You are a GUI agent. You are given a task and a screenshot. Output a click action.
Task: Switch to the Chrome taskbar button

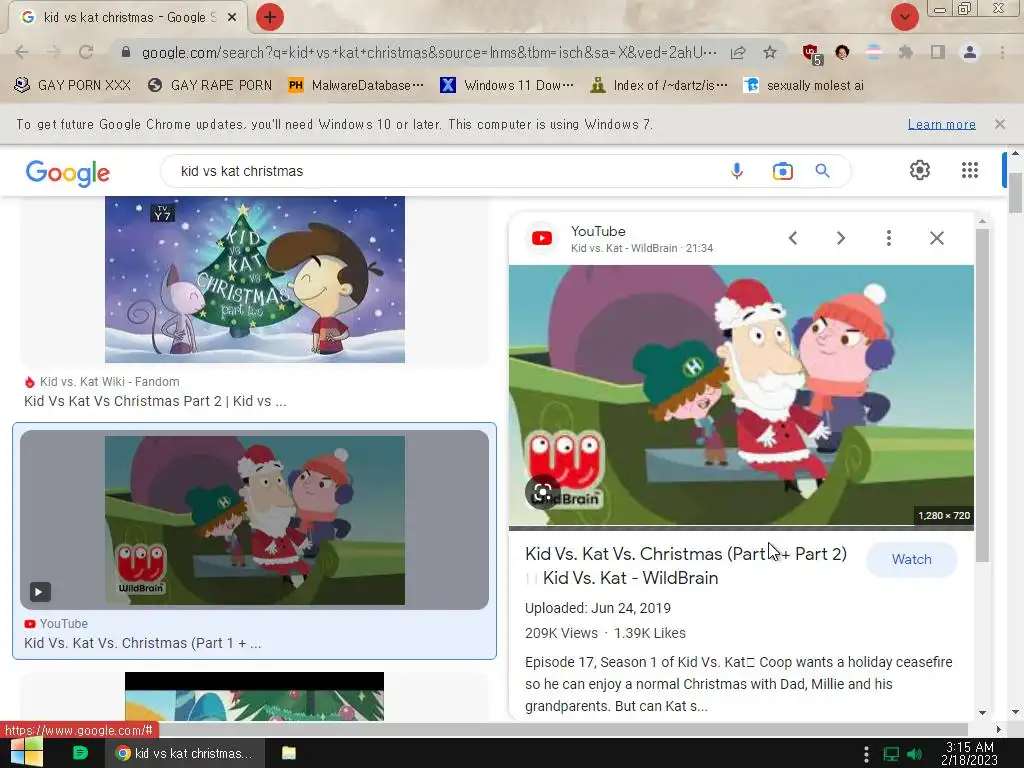click(185, 753)
